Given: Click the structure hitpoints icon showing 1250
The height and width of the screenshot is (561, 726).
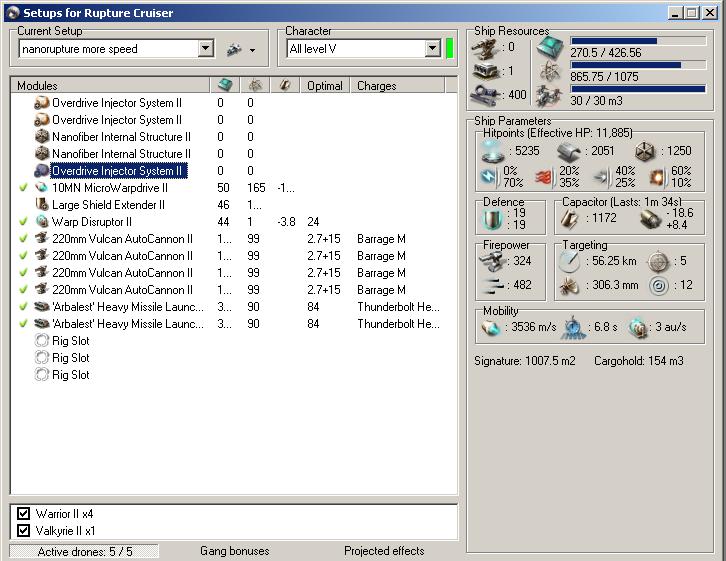Looking at the screenshot, I should 645,152.
